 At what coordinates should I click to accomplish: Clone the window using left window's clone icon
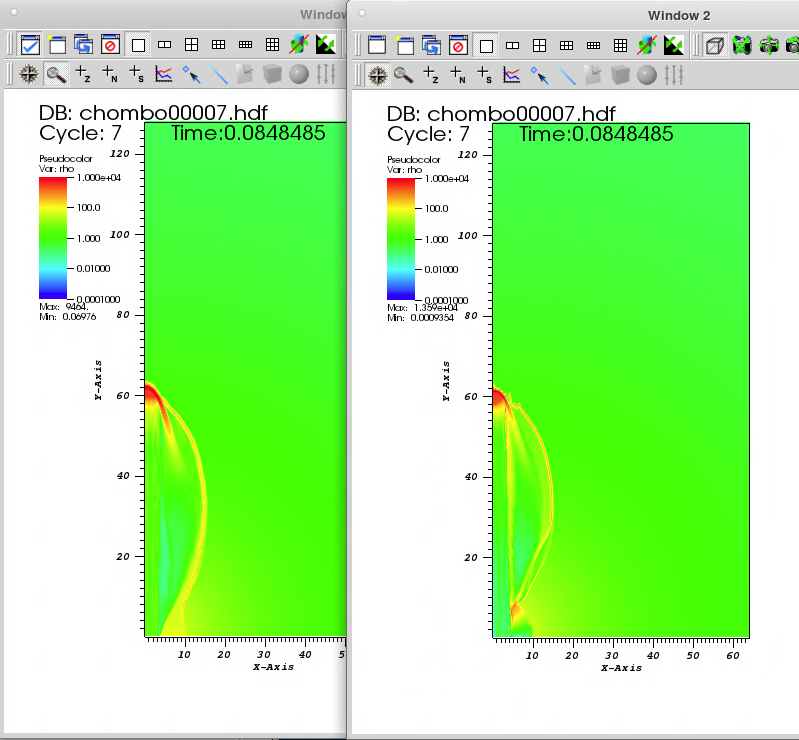coord(84,45)
